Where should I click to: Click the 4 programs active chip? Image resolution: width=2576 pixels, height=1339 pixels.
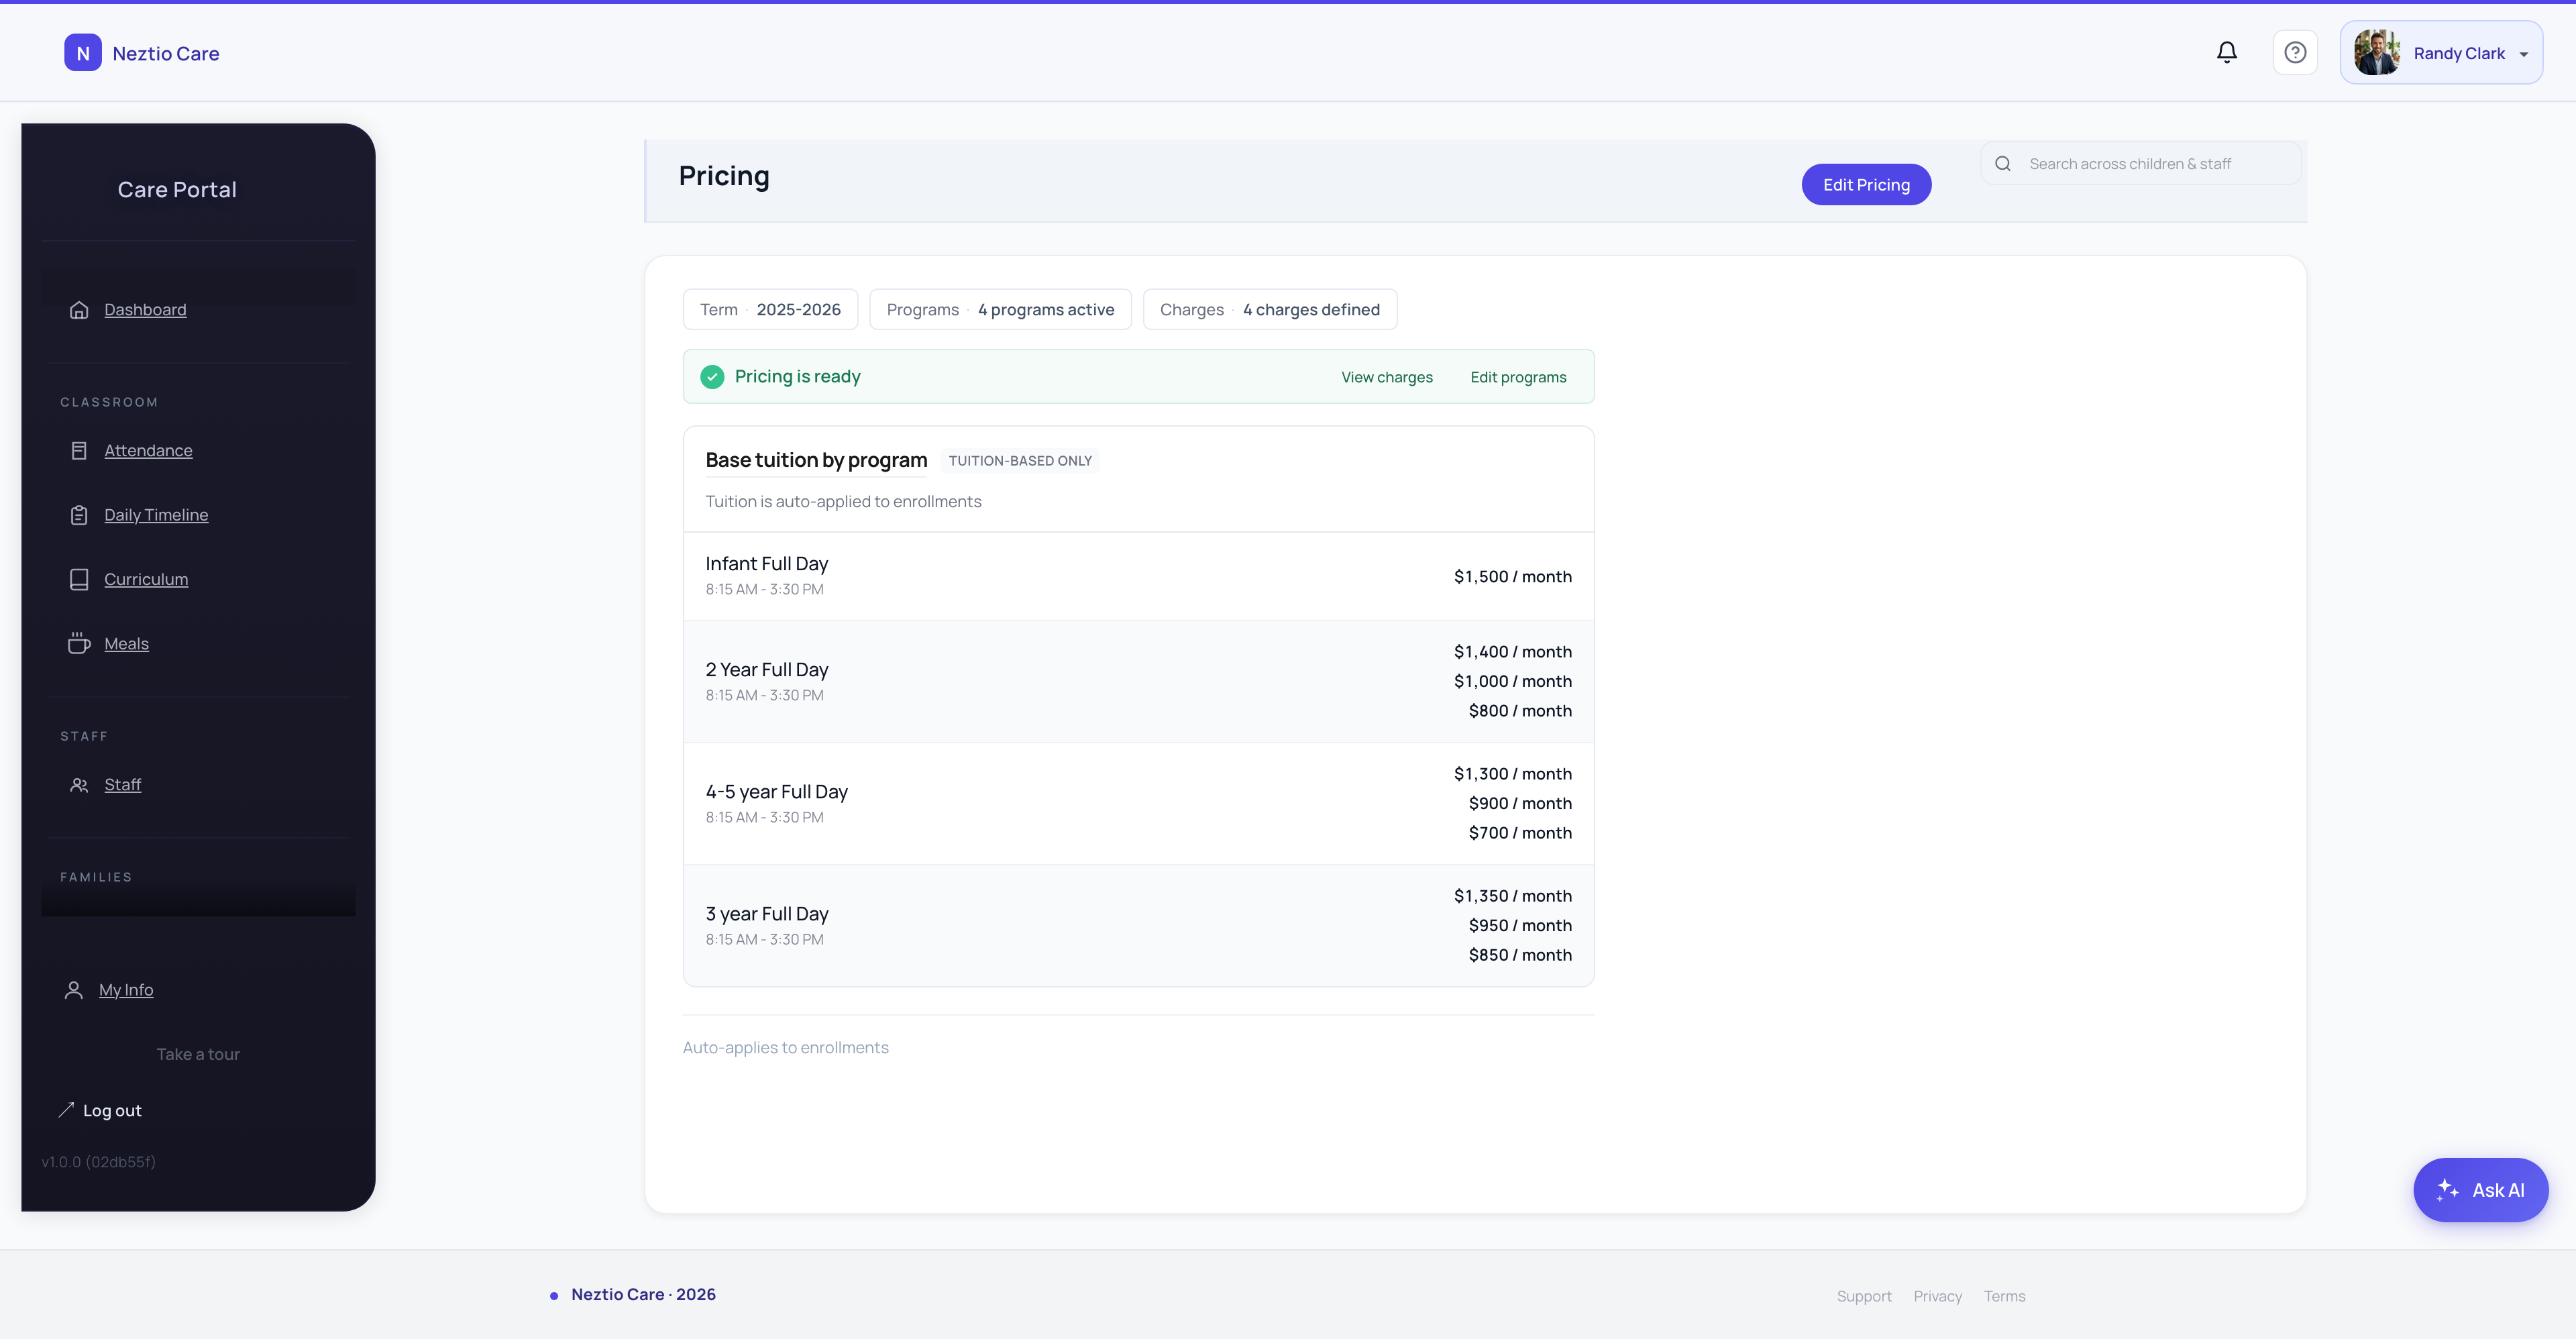[1000, 310]
